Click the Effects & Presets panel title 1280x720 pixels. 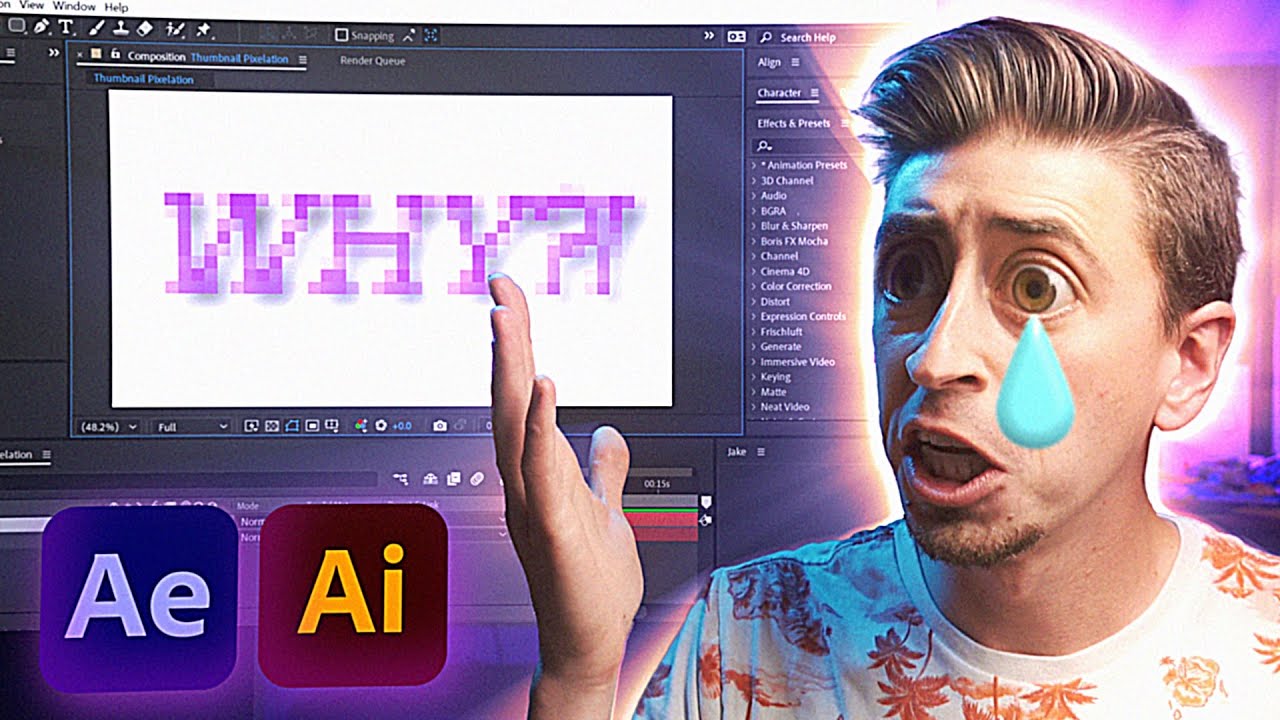[794, 123]
